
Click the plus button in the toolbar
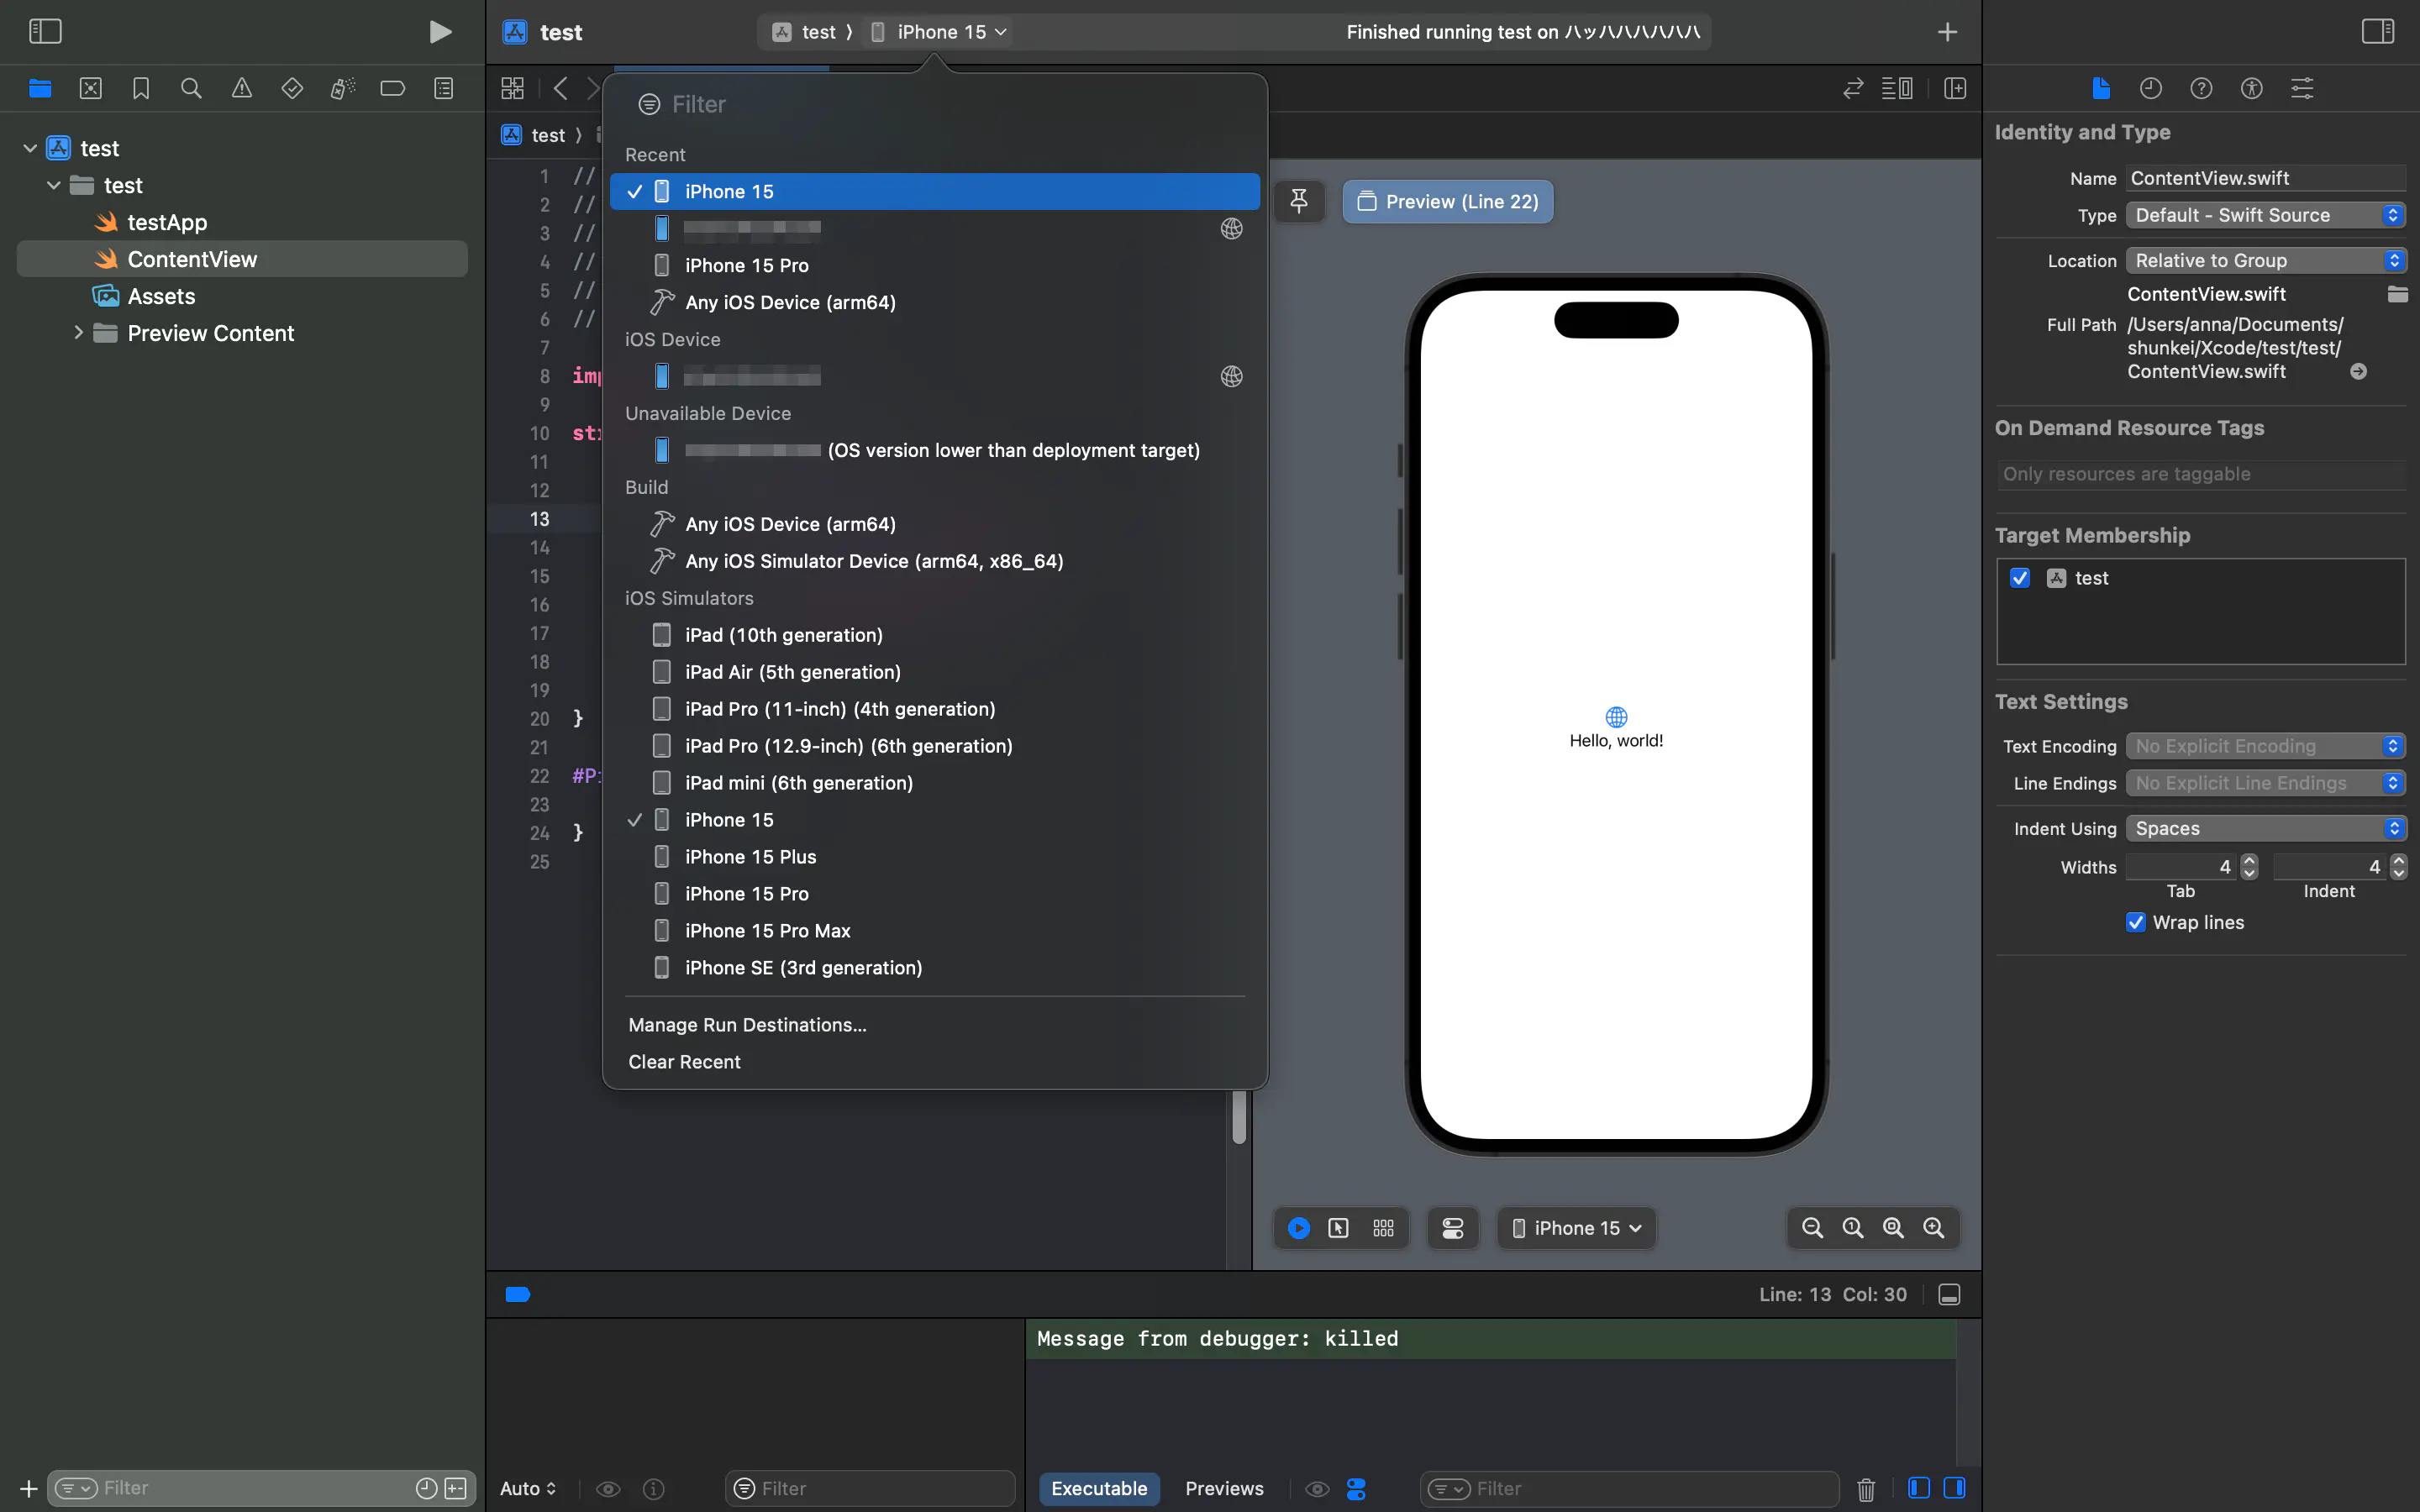1947,32
